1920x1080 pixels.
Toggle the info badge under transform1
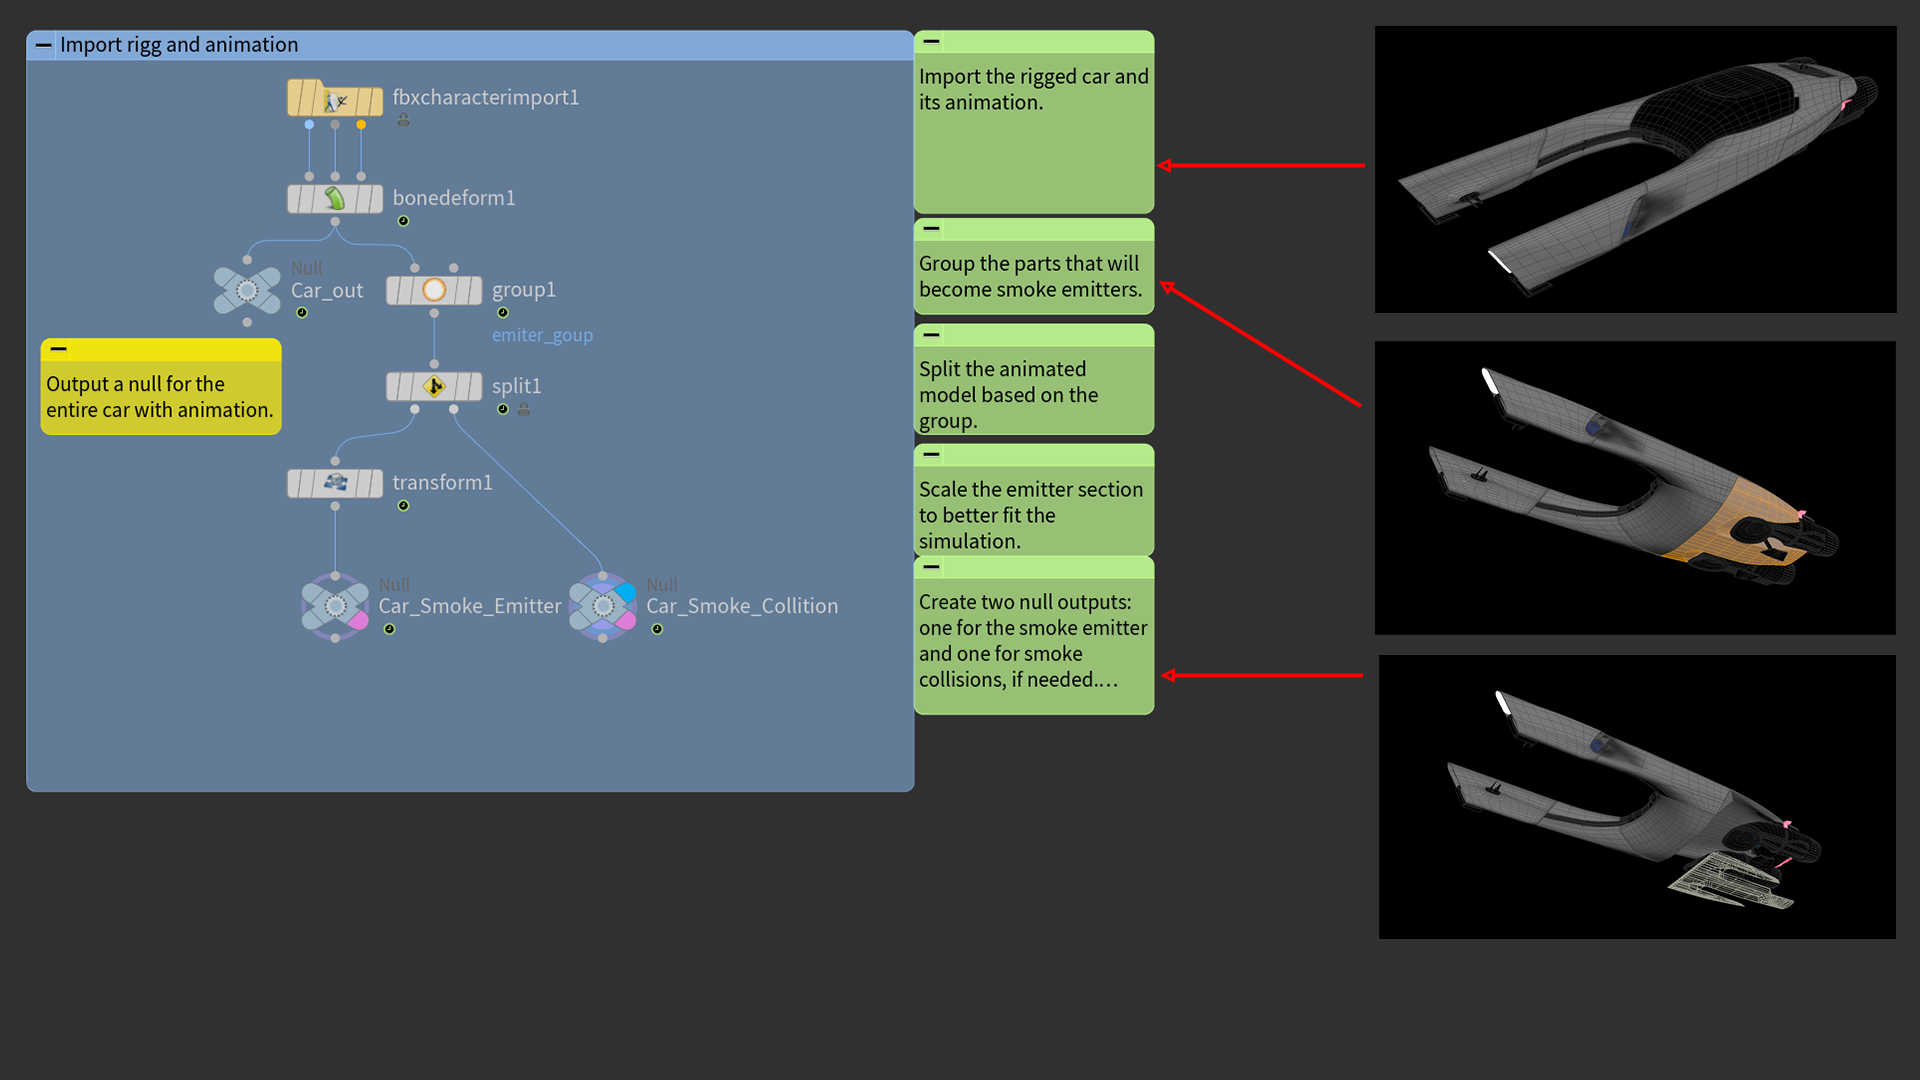pyautogui.click(x=403, y=506)
